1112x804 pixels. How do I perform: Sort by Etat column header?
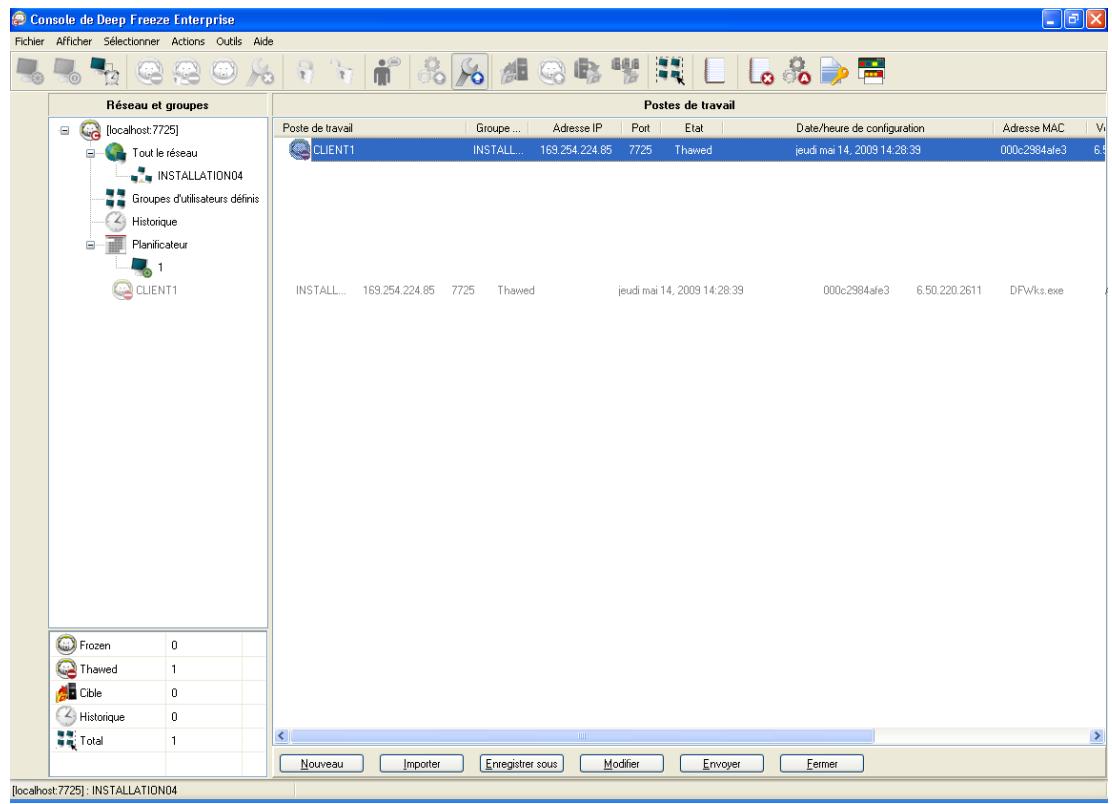click(694, 128)
